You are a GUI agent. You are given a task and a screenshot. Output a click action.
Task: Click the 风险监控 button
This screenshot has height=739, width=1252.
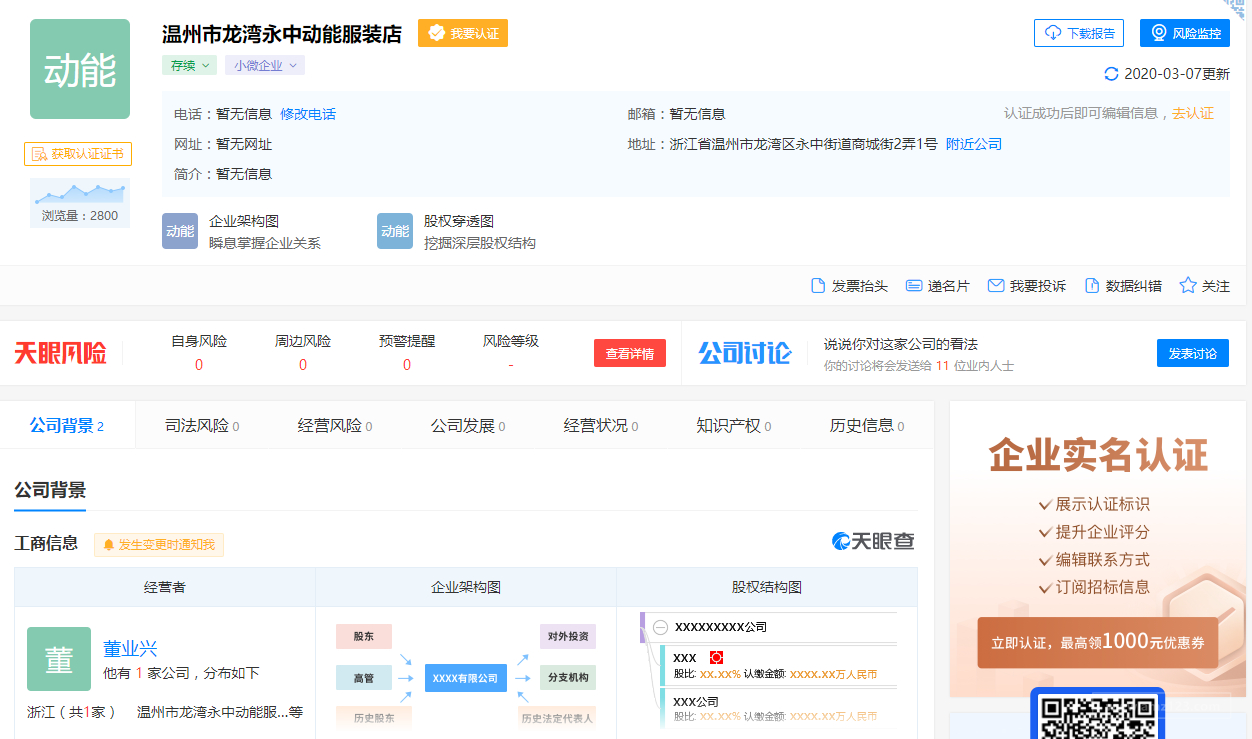pos(1184,33)
